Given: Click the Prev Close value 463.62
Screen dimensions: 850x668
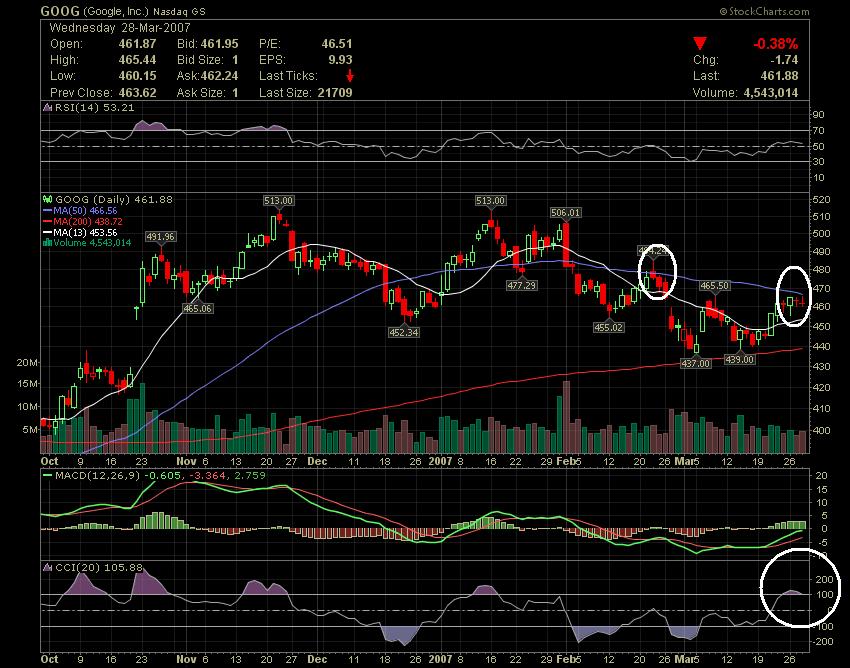Looking at the screenshot, I should 137,93.
